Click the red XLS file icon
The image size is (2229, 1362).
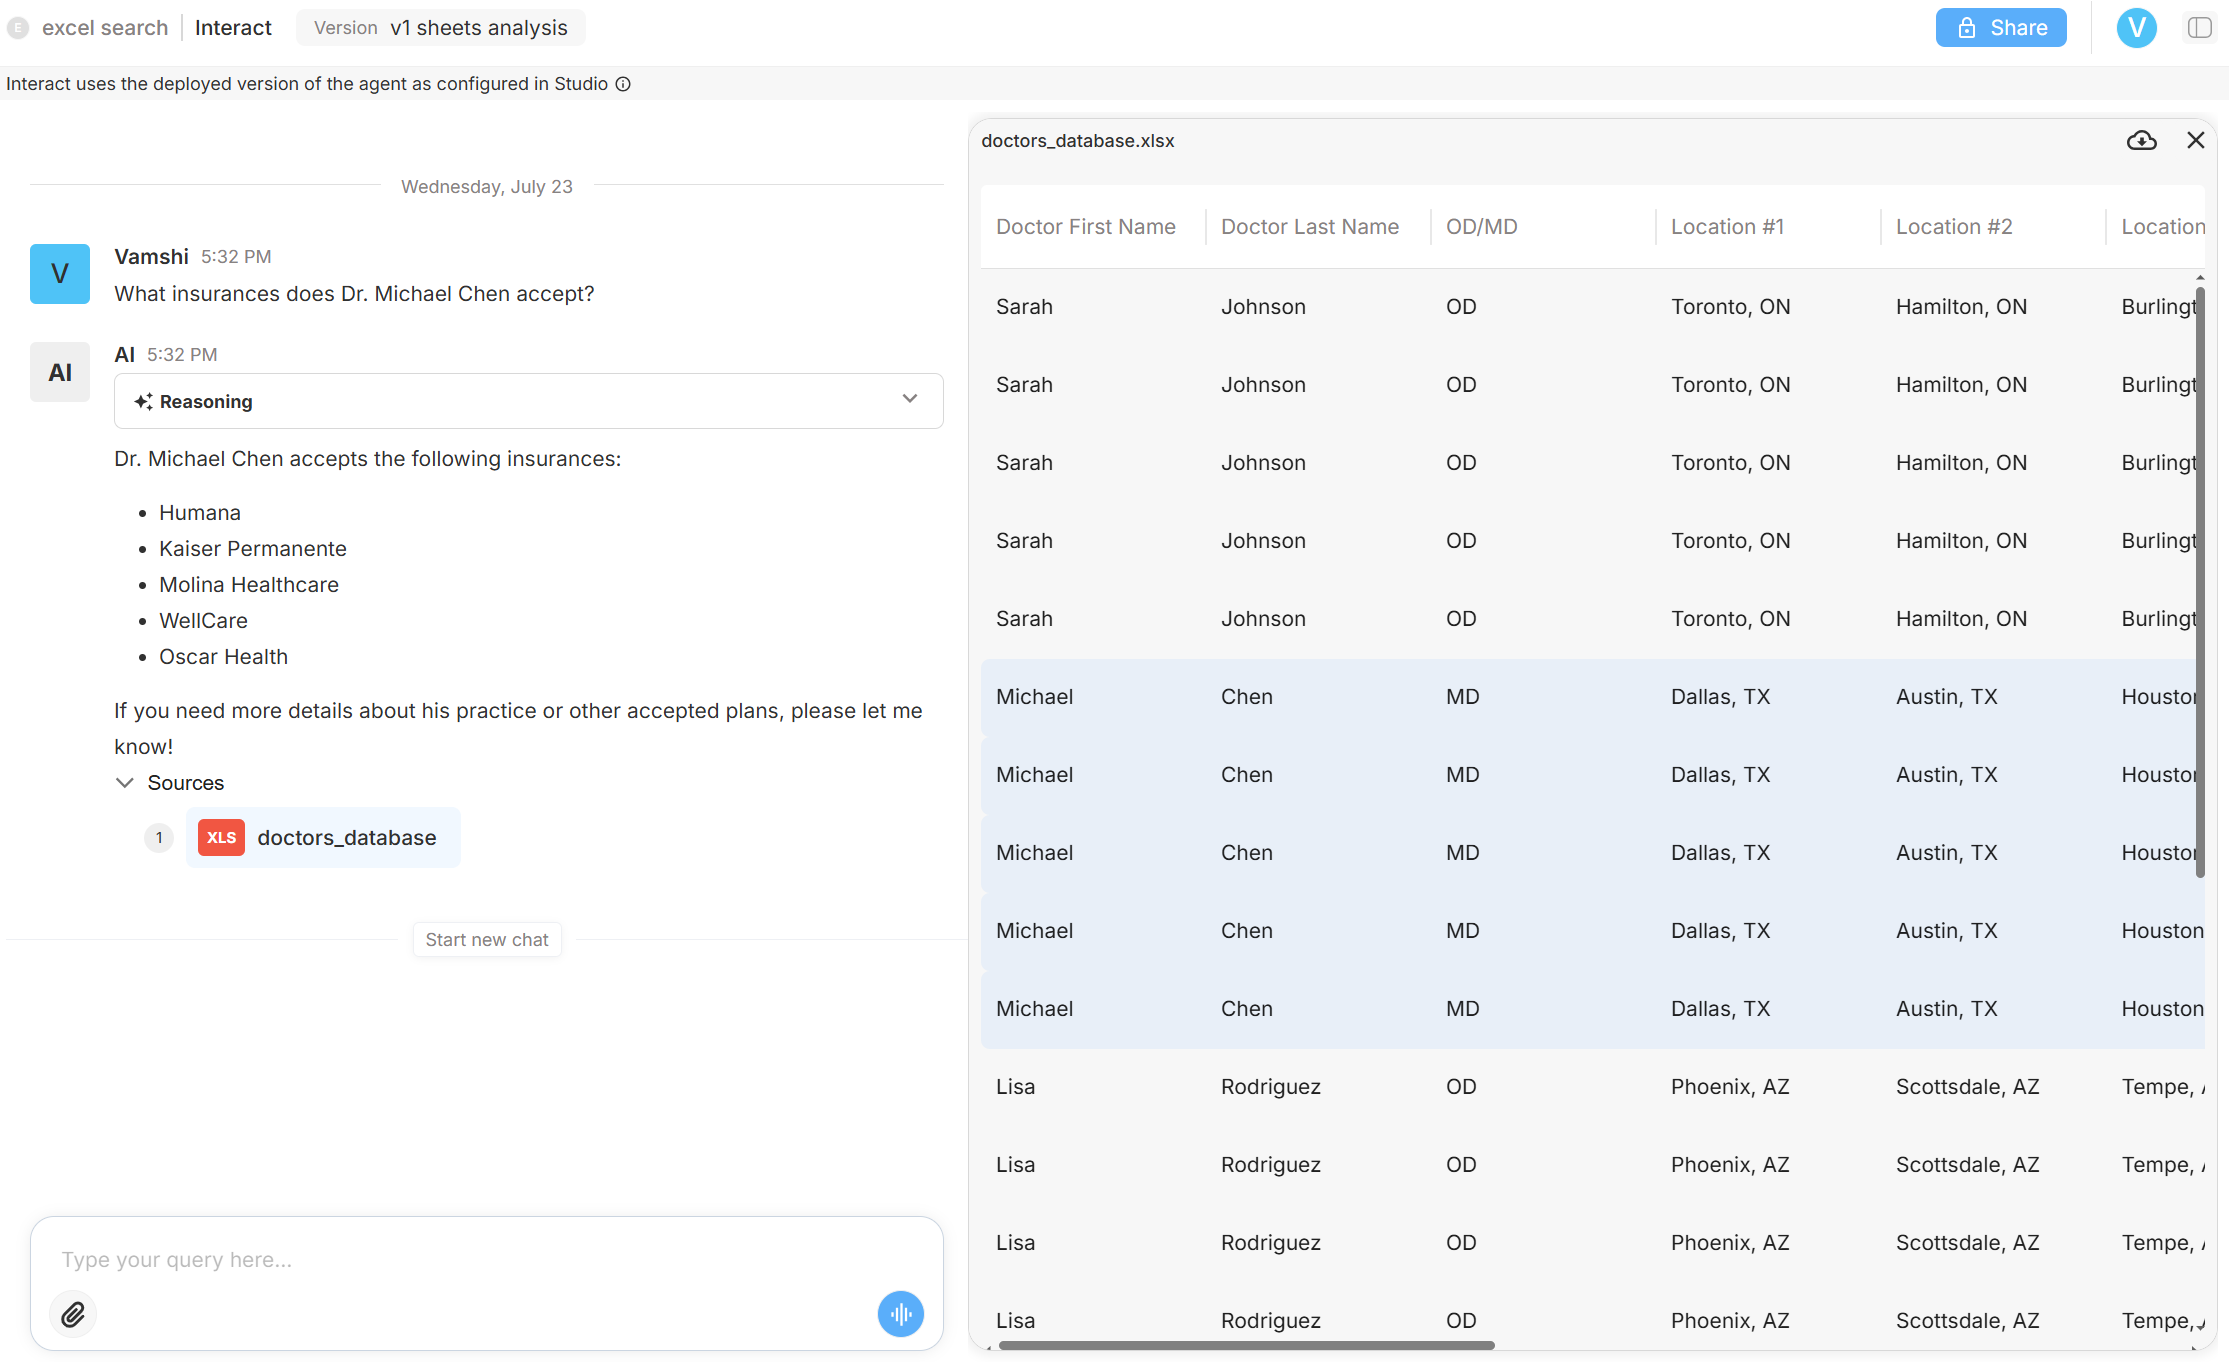221,838
